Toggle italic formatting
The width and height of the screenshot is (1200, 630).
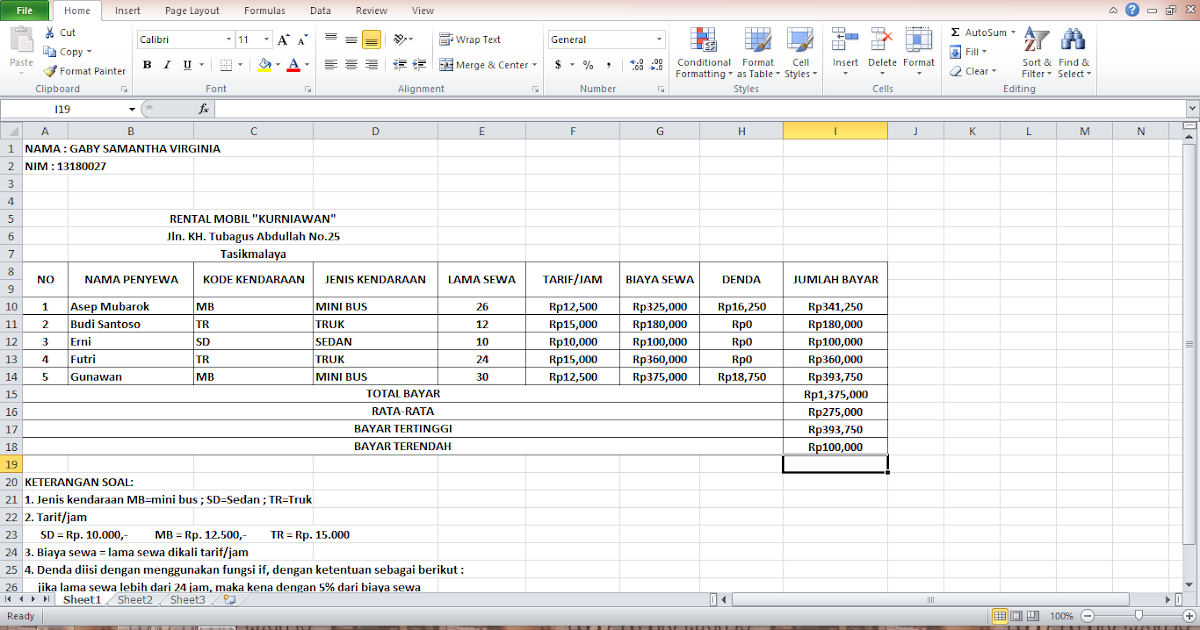coord(166,63)
